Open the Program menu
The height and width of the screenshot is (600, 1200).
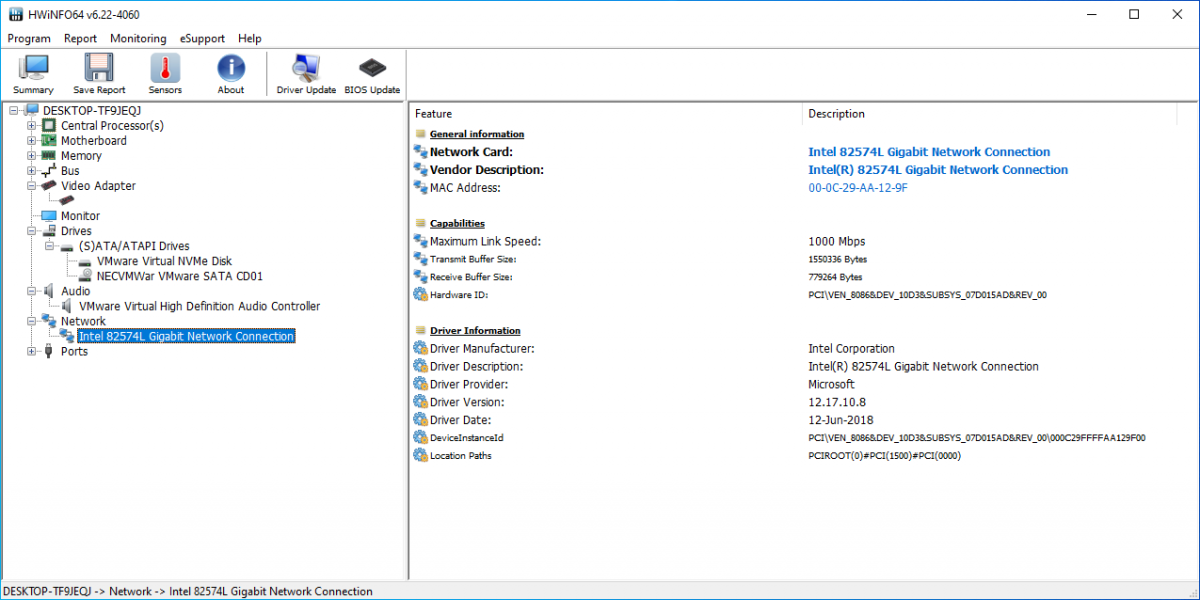click(x=29, y=38)
